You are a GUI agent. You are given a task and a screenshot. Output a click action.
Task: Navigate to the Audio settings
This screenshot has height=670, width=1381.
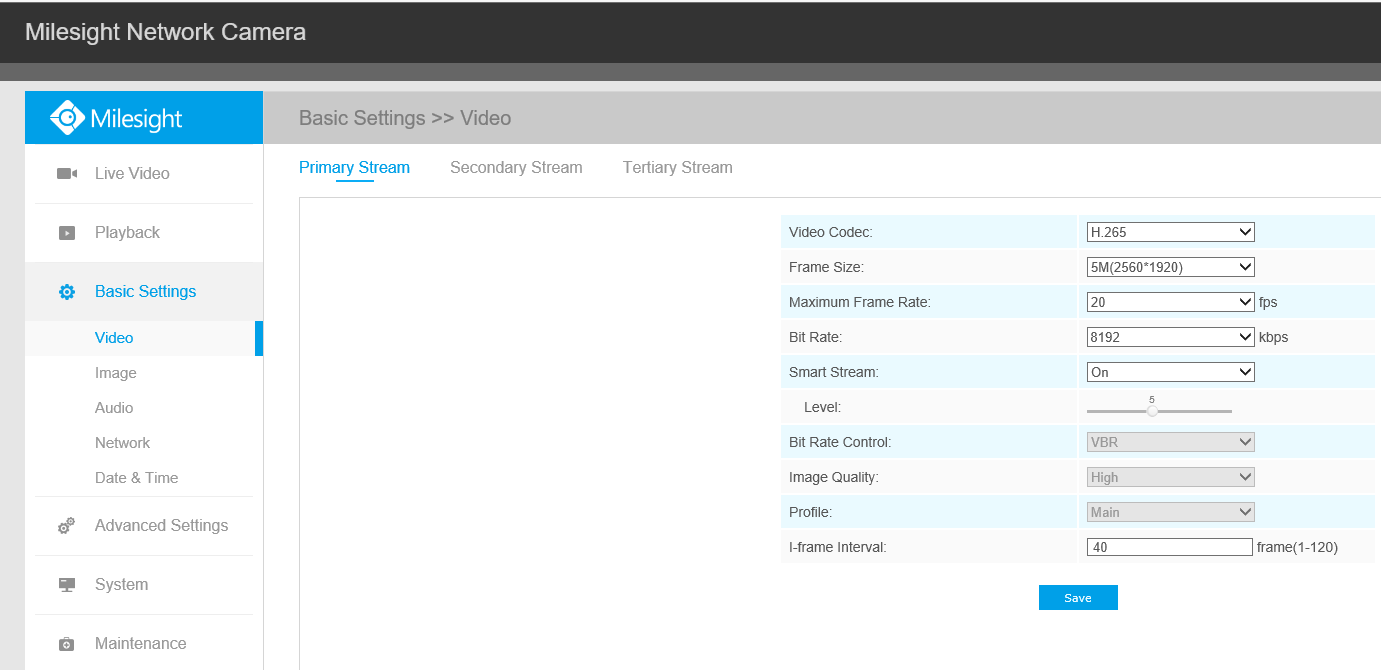point(114,407)
